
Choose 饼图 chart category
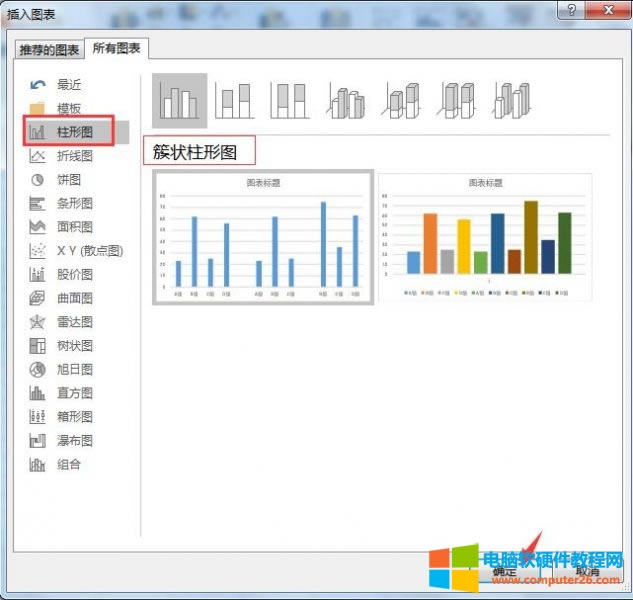click(x=68, y=180)
